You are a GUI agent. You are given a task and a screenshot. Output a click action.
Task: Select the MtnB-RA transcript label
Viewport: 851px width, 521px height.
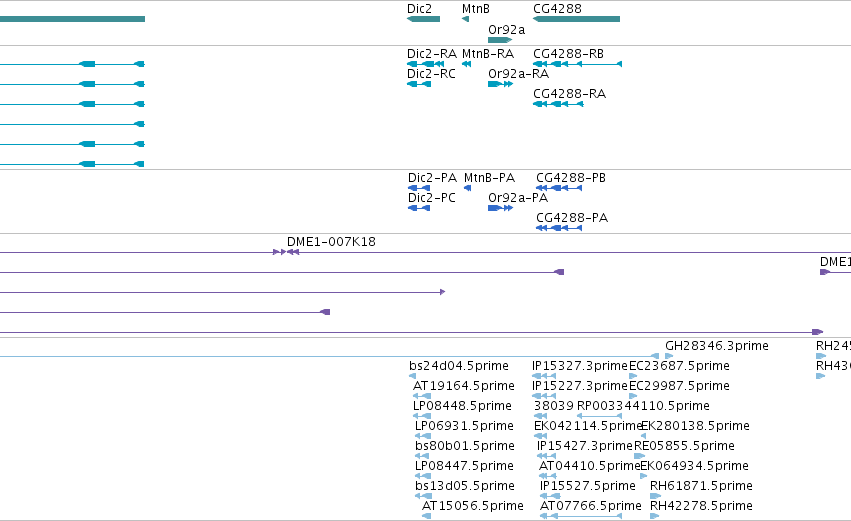(488, 54)
